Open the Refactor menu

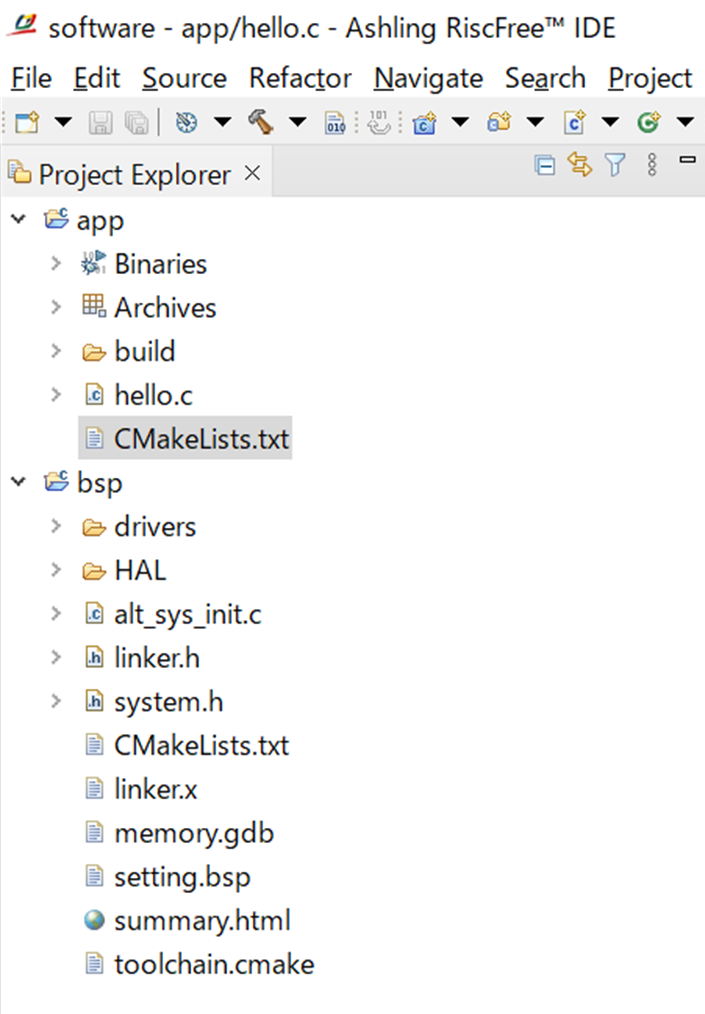pyautogui.click(x=300, y=78)
